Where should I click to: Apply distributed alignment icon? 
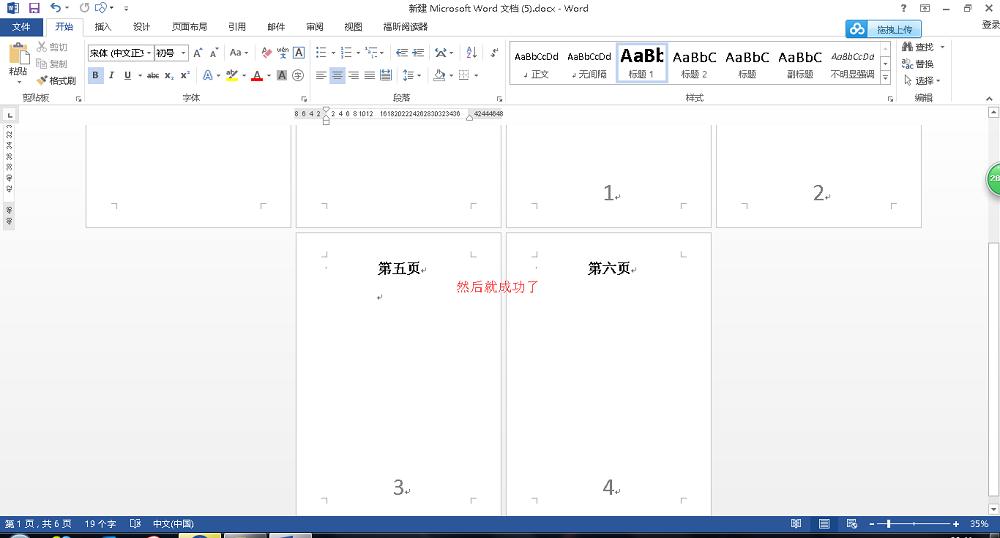[386, 75]
